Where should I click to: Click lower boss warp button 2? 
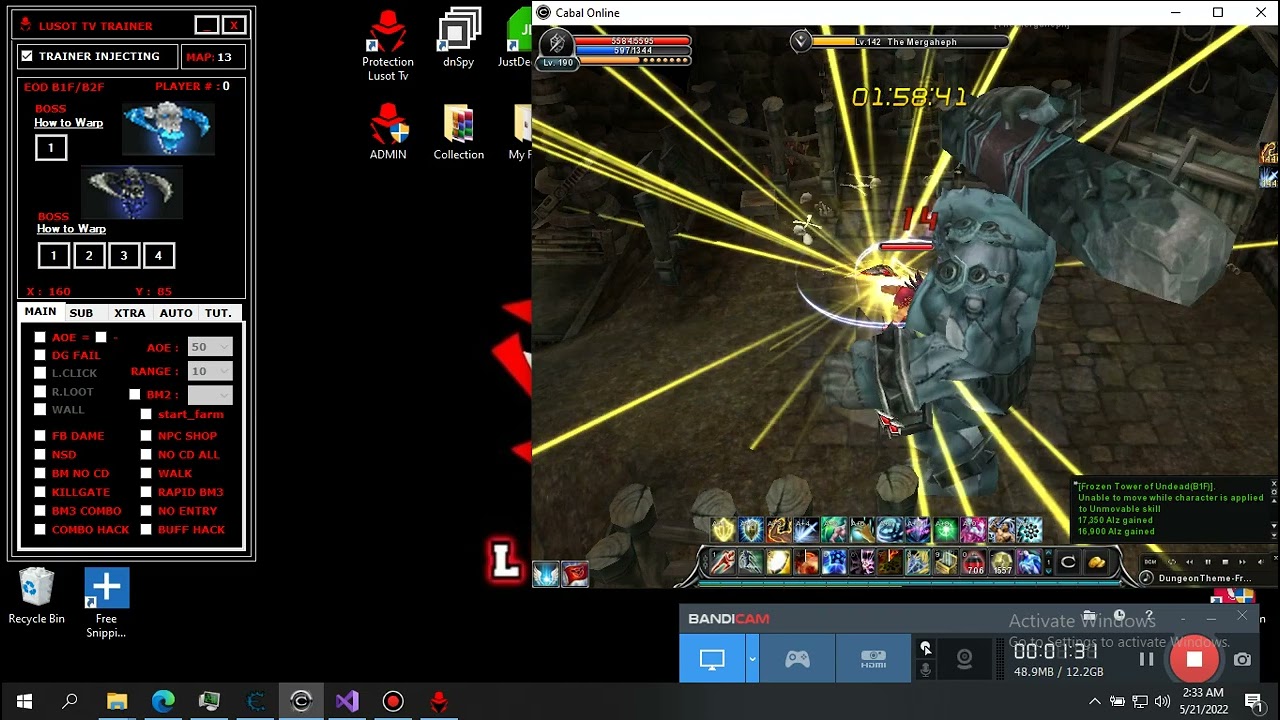pyautogui.click(x=89, y=256)
